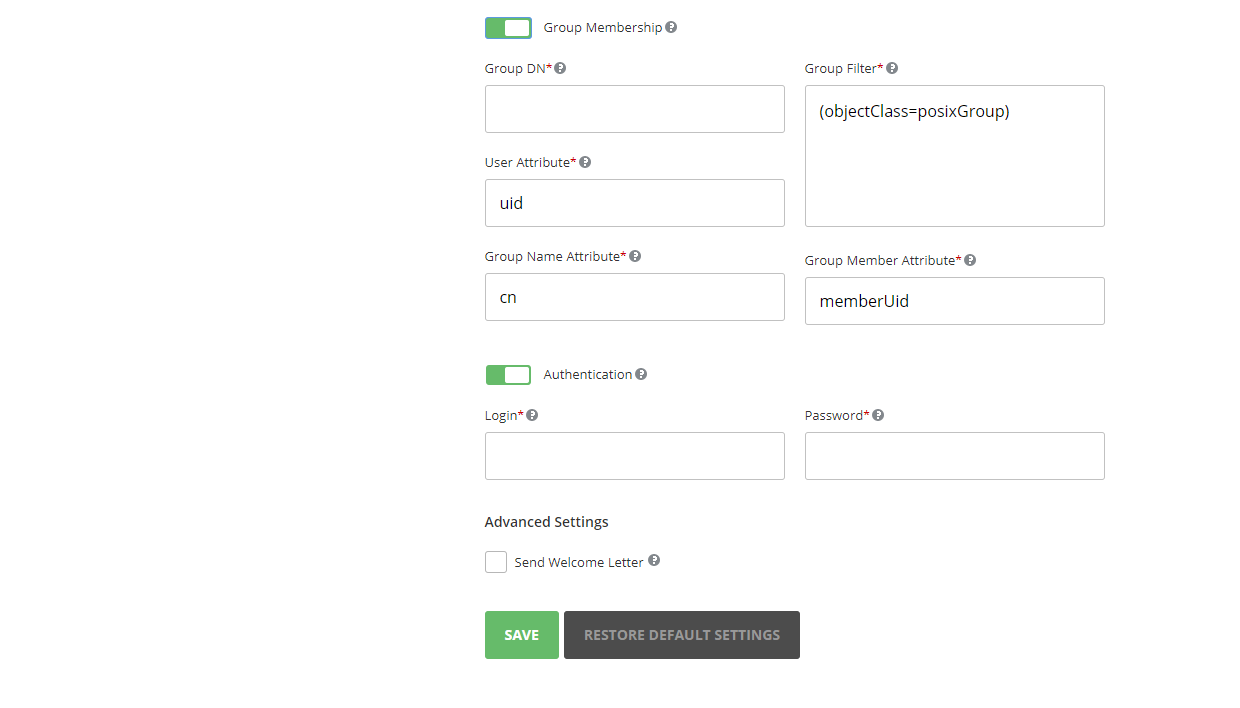Click the SAVE button
This screenshot has width=1240, height=708.
click(521, 634)
